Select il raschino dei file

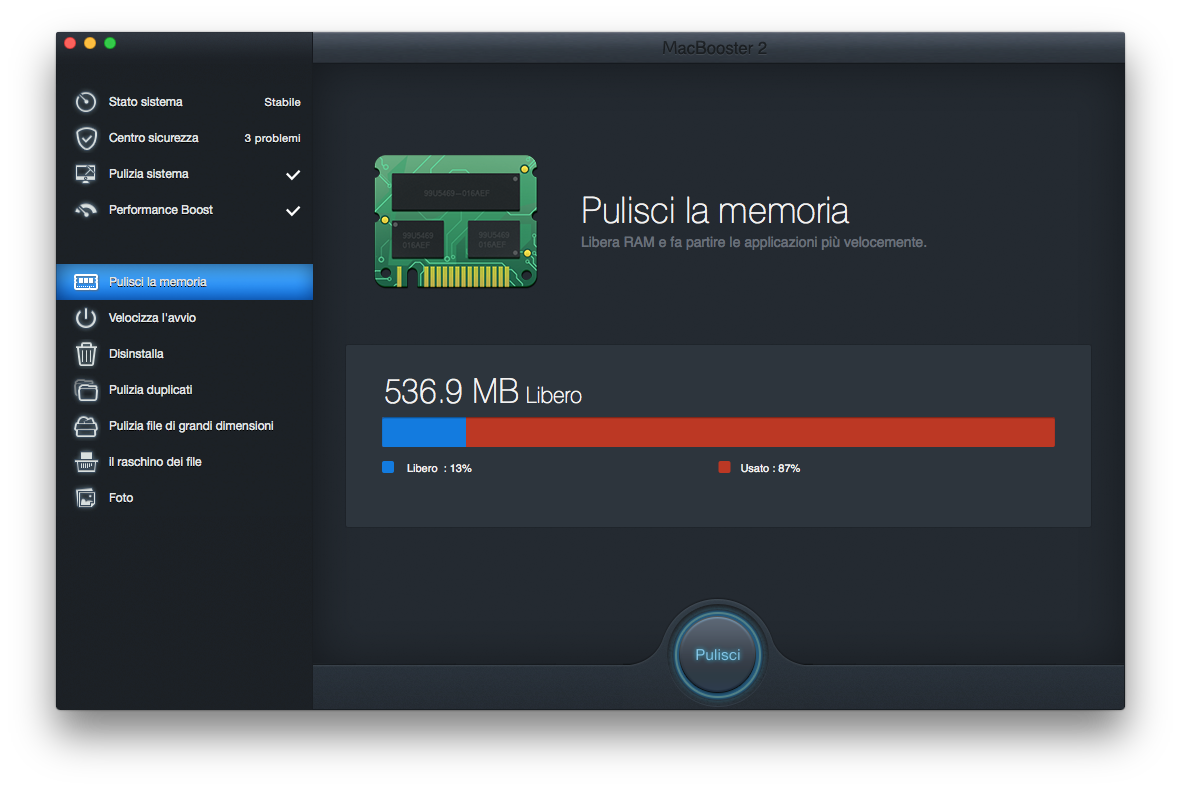(185, 462)
